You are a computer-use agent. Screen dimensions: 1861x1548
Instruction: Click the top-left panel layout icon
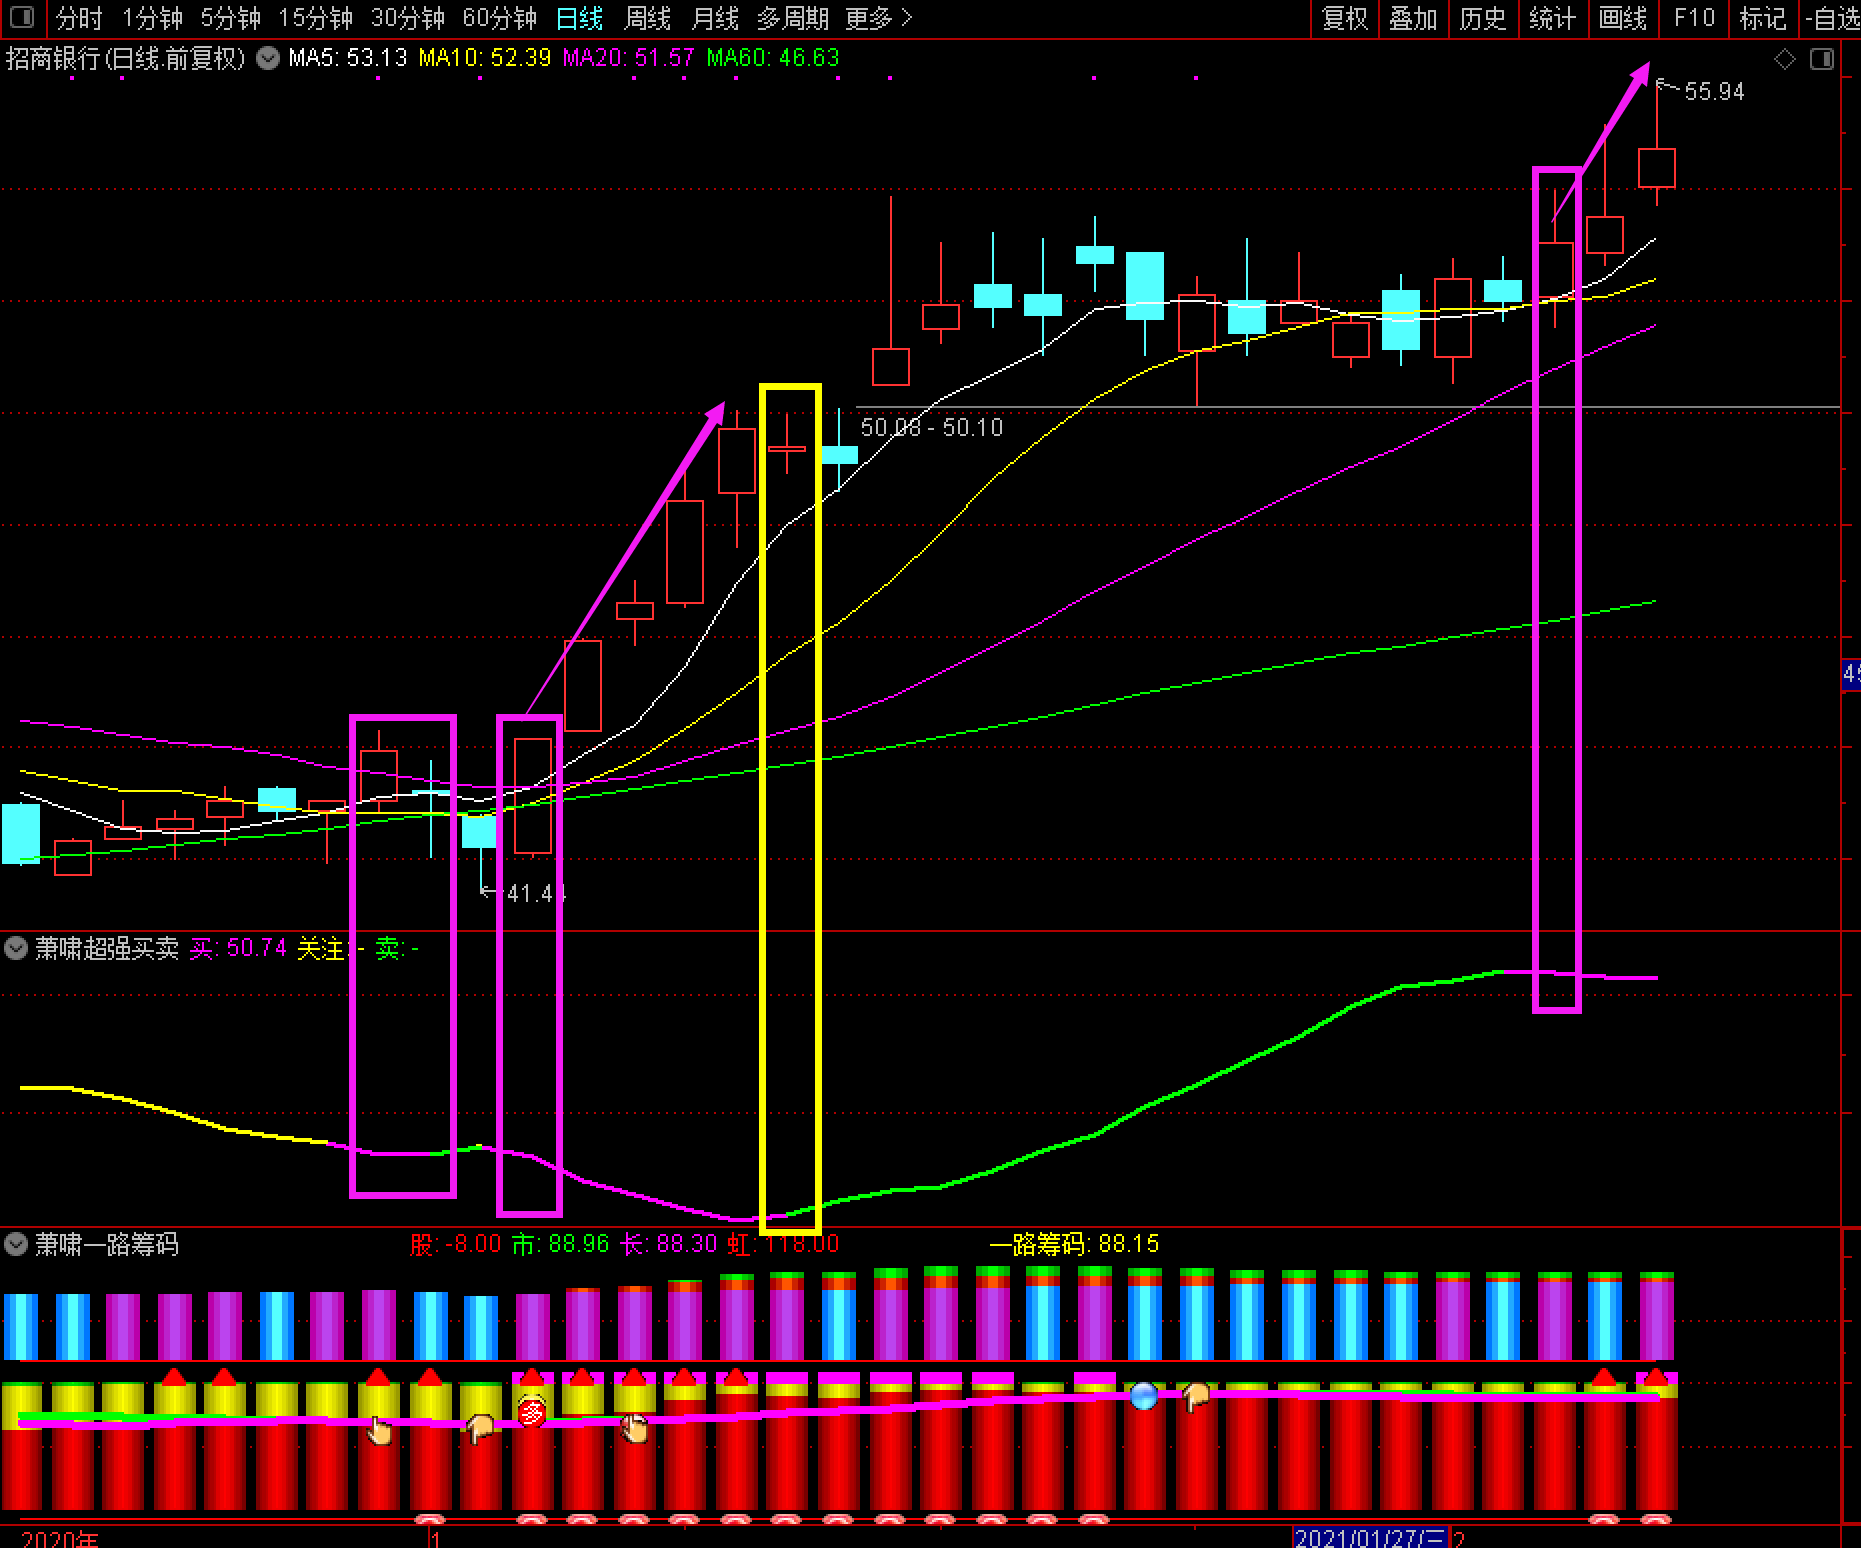coord(21,18)
